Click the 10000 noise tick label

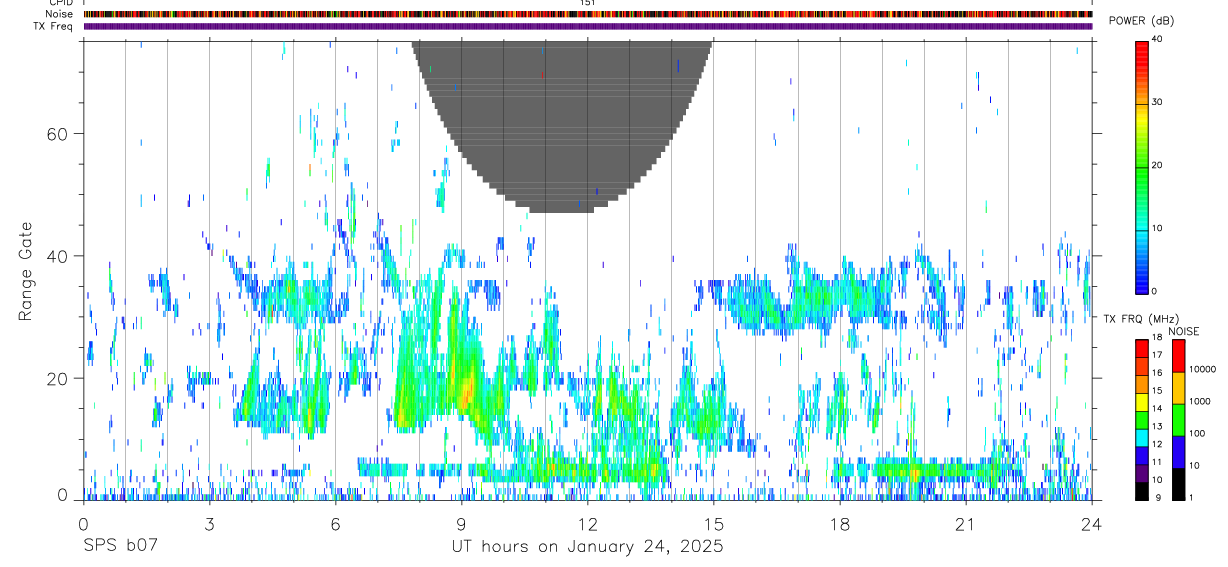(x=1201, y=369)
